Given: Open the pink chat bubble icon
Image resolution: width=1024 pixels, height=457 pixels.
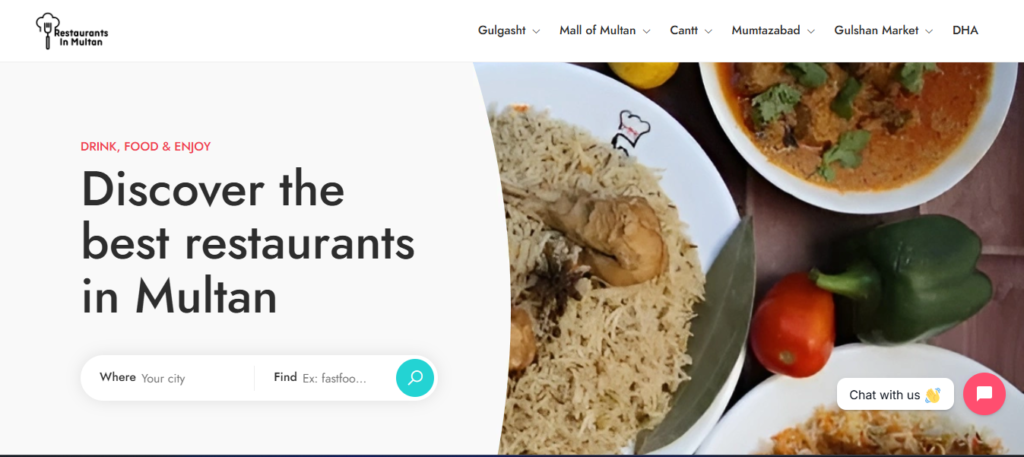Looking at the screenshot, I should coord(984,394).
